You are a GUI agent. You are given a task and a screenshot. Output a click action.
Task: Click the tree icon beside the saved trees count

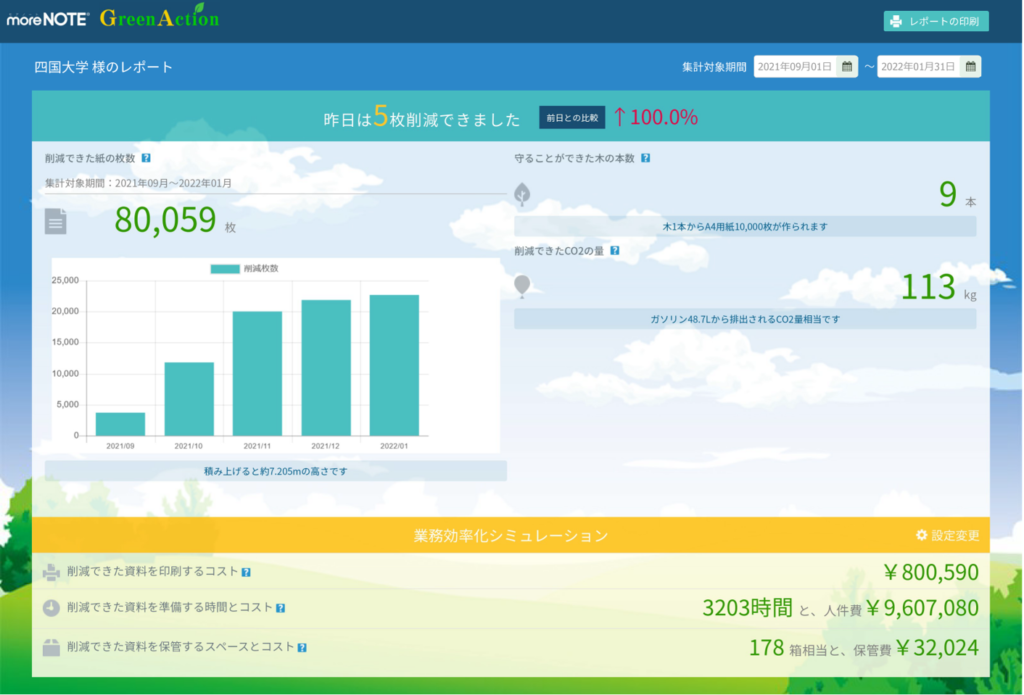point(522,193)
